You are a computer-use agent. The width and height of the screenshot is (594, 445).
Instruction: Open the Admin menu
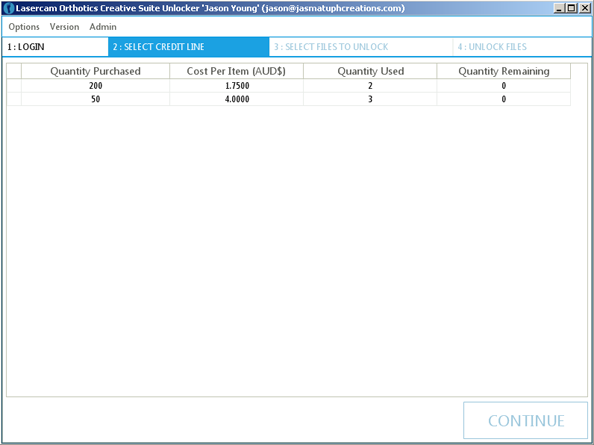103,27
